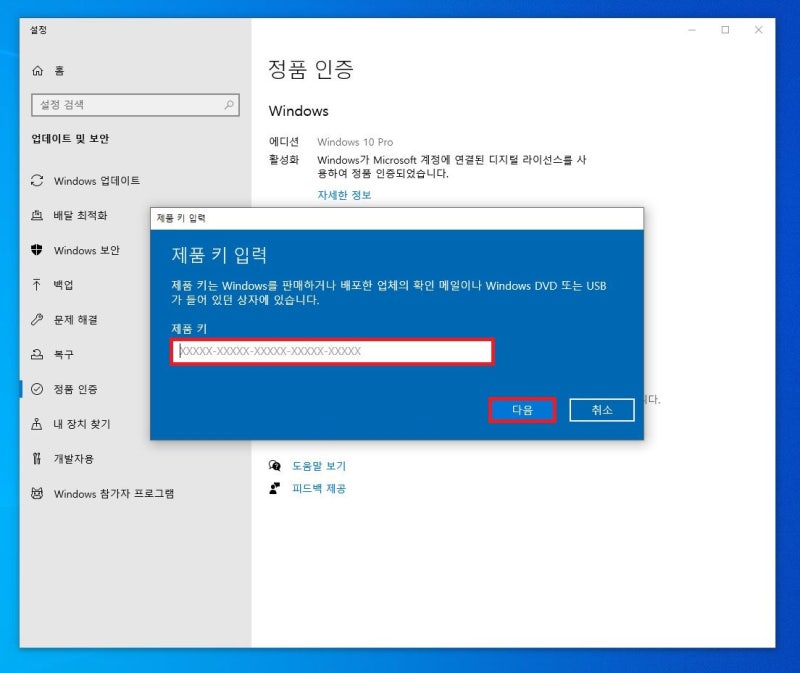Click the 문제 해결 wrench icon
The height and width of the screenshot is (673, 800).
click(x=37, y=320)
